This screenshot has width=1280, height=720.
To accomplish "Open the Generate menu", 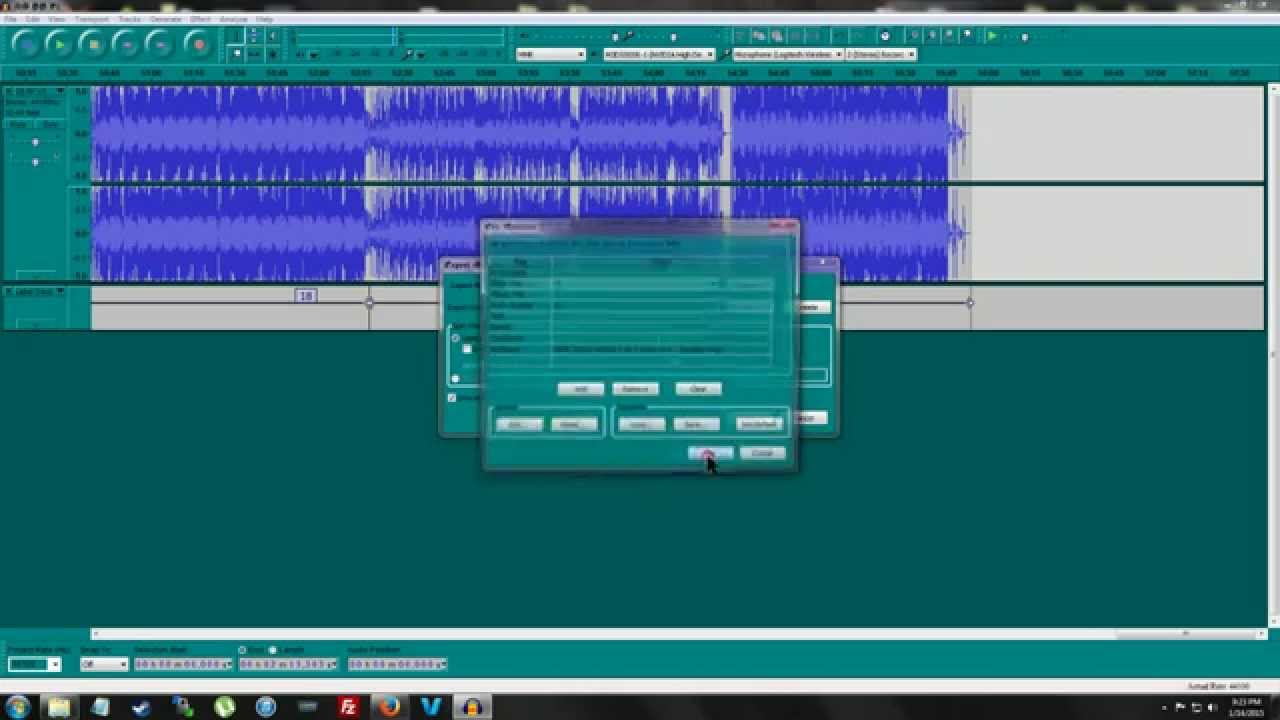I will point(165,19).
